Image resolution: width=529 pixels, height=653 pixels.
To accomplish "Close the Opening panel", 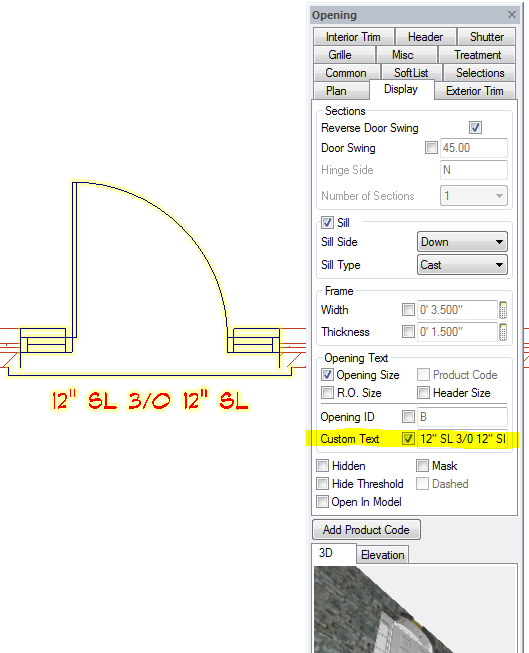I will (x=512, y=15).
